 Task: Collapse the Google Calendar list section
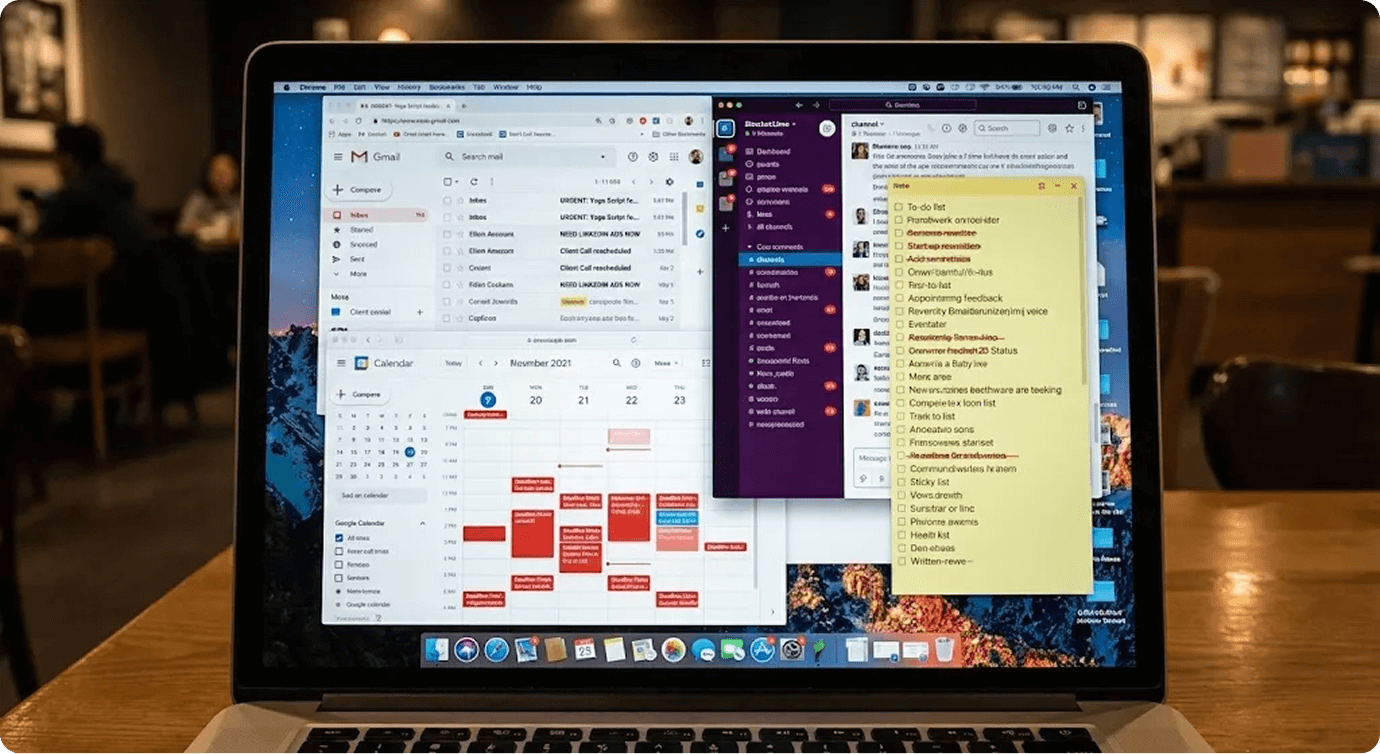(422, 523)
